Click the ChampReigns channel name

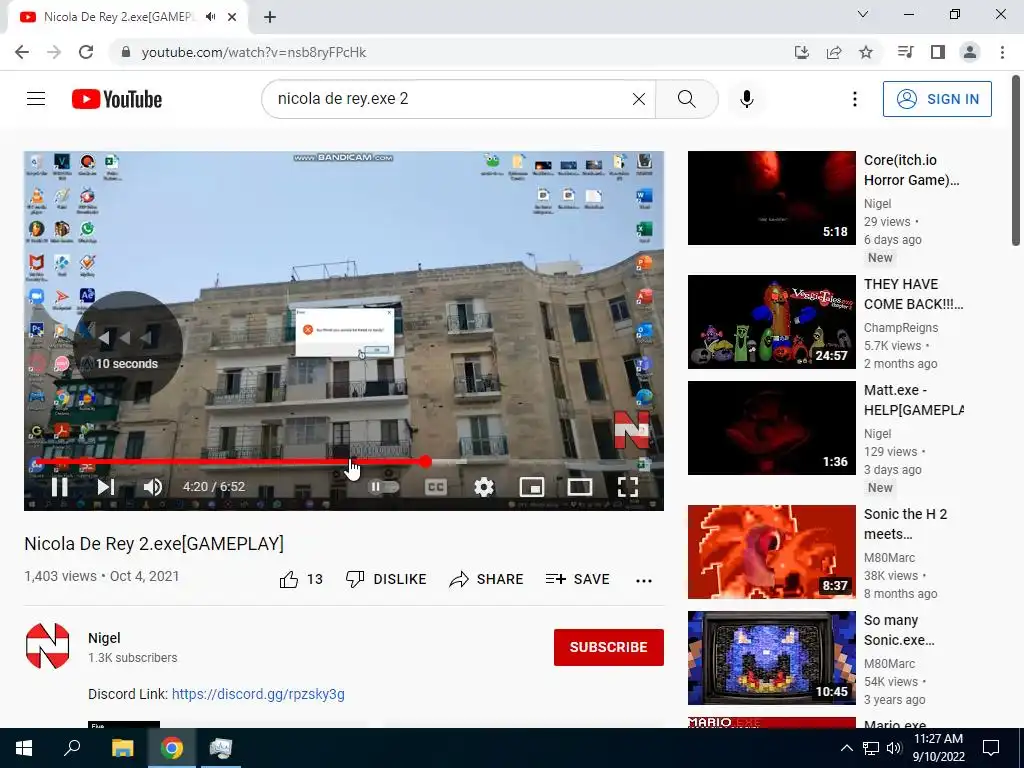coord(901,328)
